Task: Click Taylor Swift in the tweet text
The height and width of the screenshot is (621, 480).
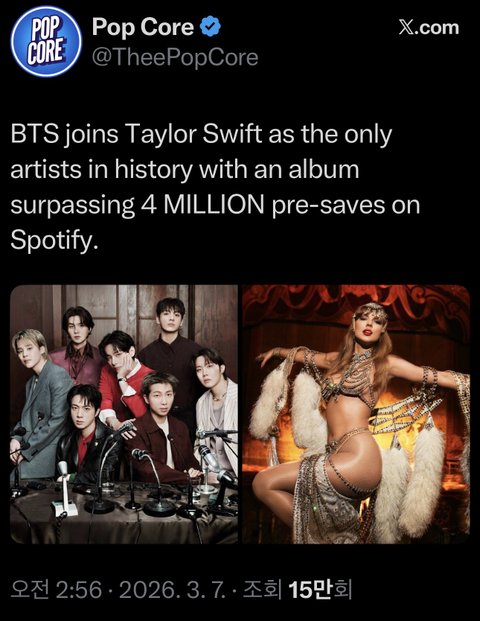Action: (x=193, y=135)
